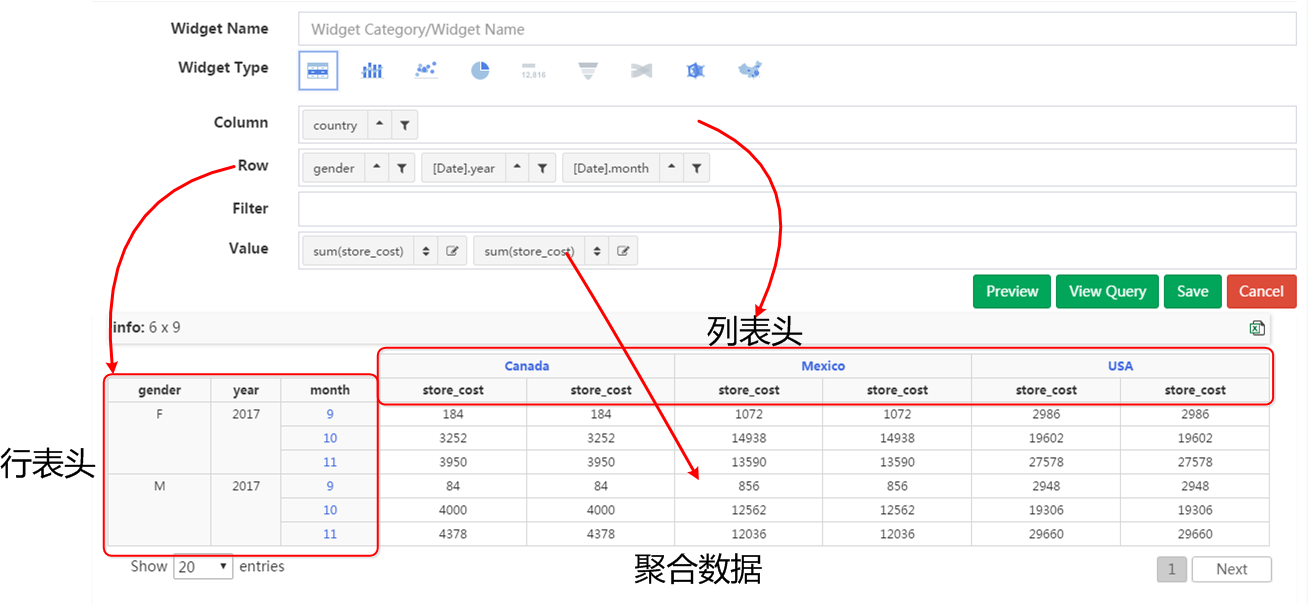Viewport: 1309px width, 607px height.
Task: Choose the bar/line chart widget type
Action: coord(372,70)
